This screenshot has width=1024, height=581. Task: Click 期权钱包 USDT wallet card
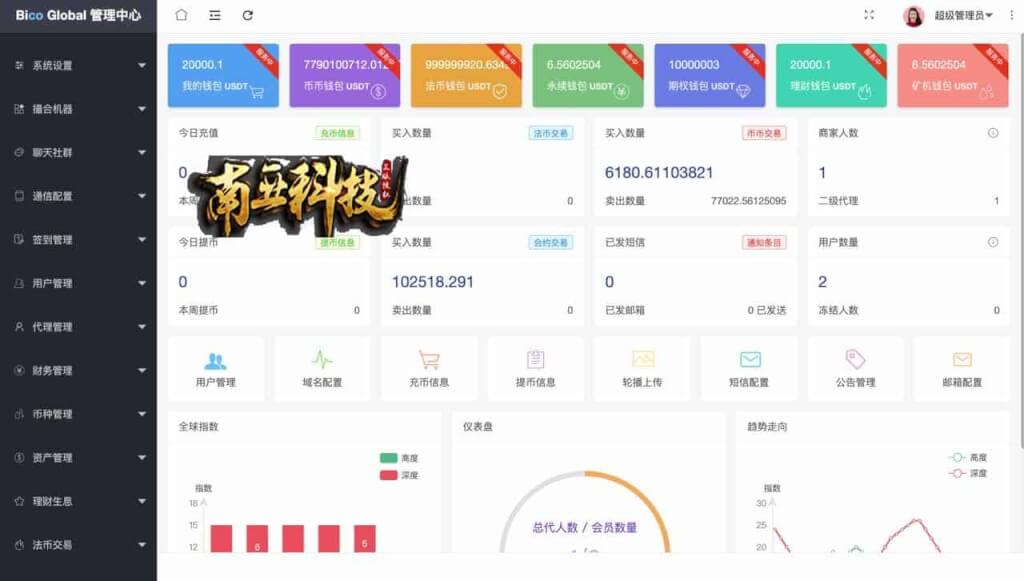pyautogui.click(x=710, y=76)
